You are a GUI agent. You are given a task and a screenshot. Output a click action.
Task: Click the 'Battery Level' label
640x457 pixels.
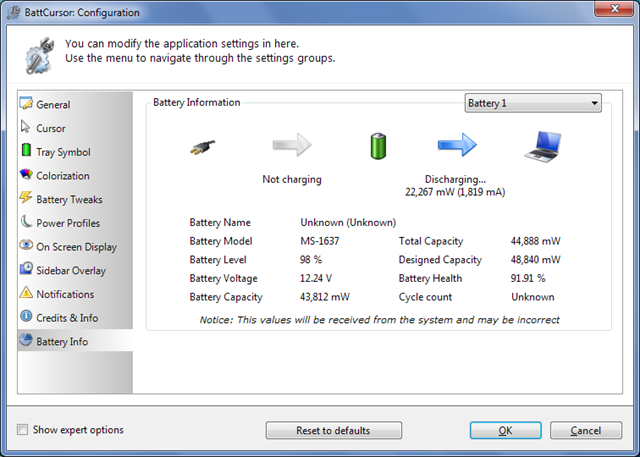coord(218,260)
